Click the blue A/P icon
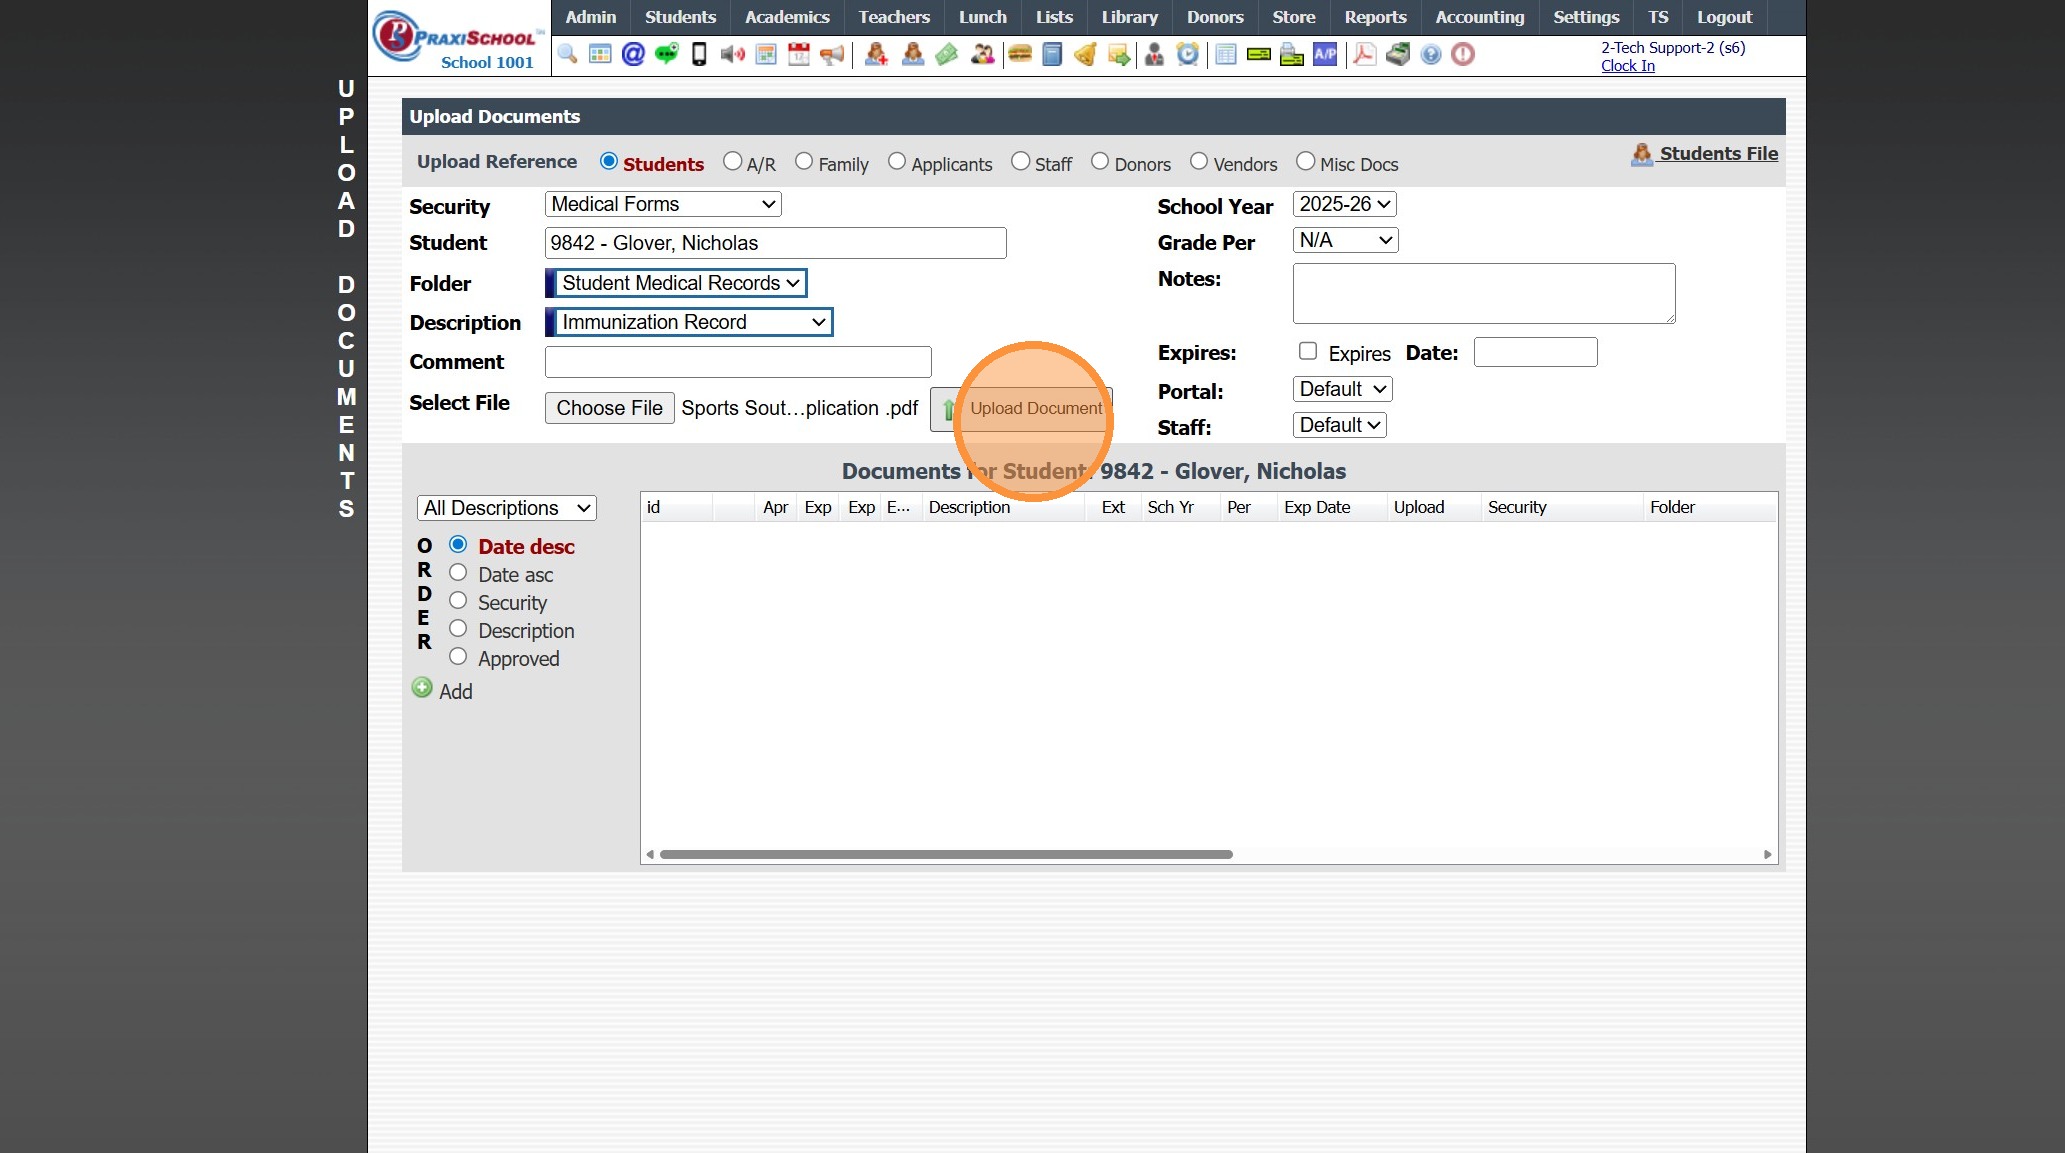This screenshot has height=1153, width=2065. tap(1325, 54)
